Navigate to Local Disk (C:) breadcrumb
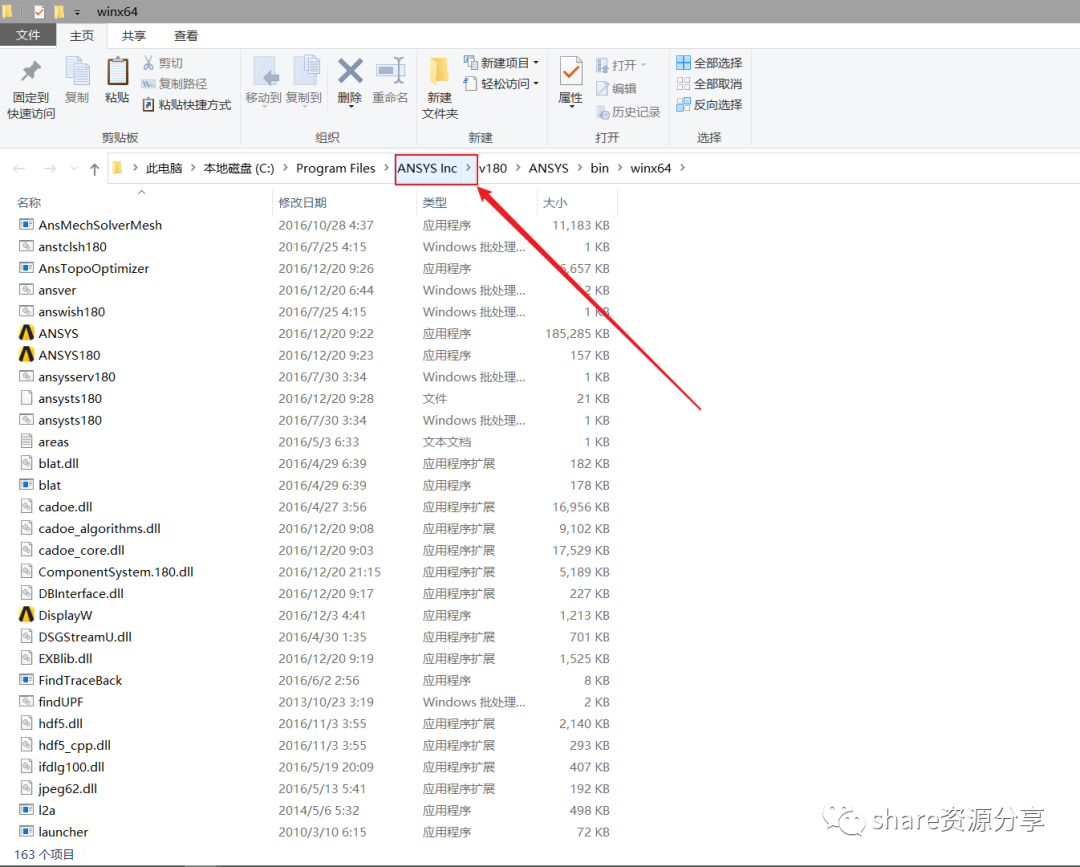The width and height of the screenshot is (1080, 867). click(x=238, y=168)
